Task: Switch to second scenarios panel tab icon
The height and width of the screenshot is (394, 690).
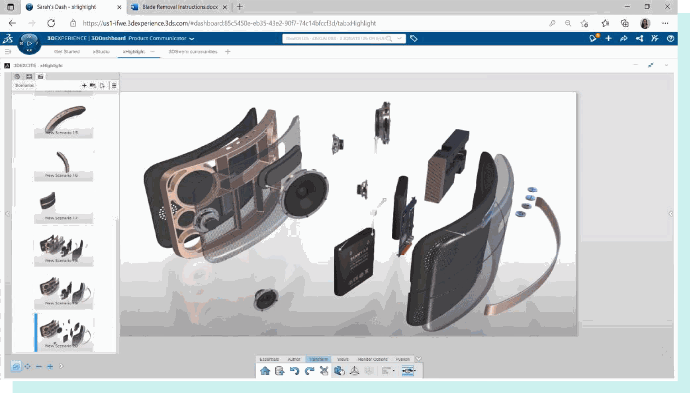Action: (29, 77)
